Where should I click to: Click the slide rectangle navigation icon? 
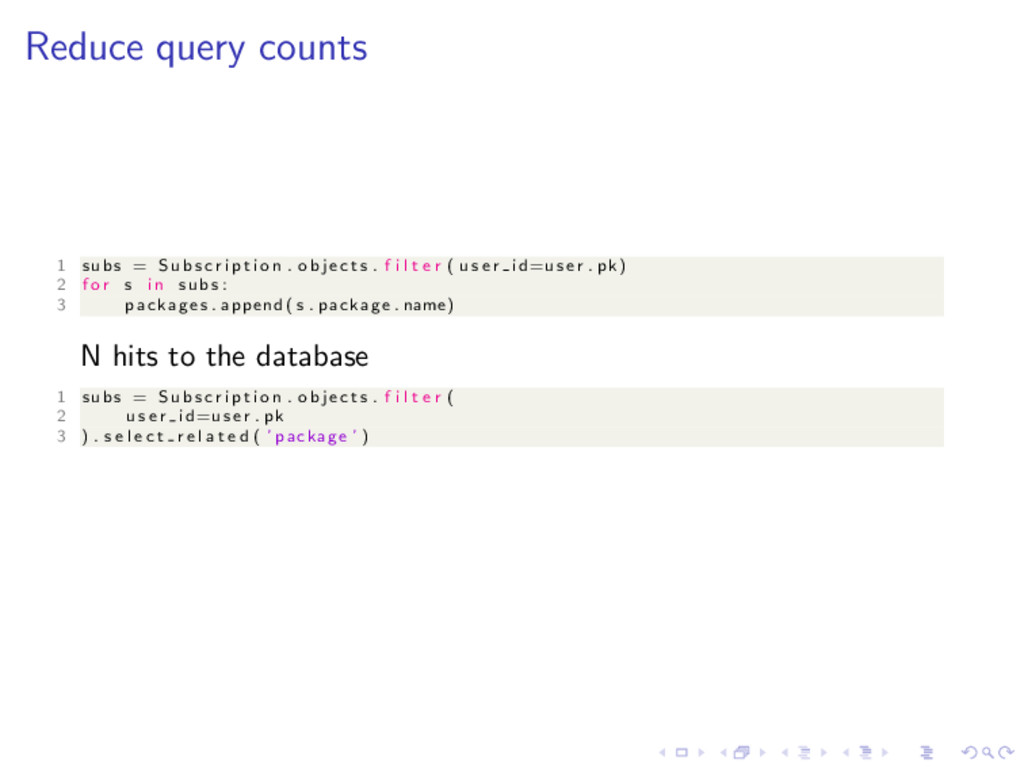click(681, 753)
